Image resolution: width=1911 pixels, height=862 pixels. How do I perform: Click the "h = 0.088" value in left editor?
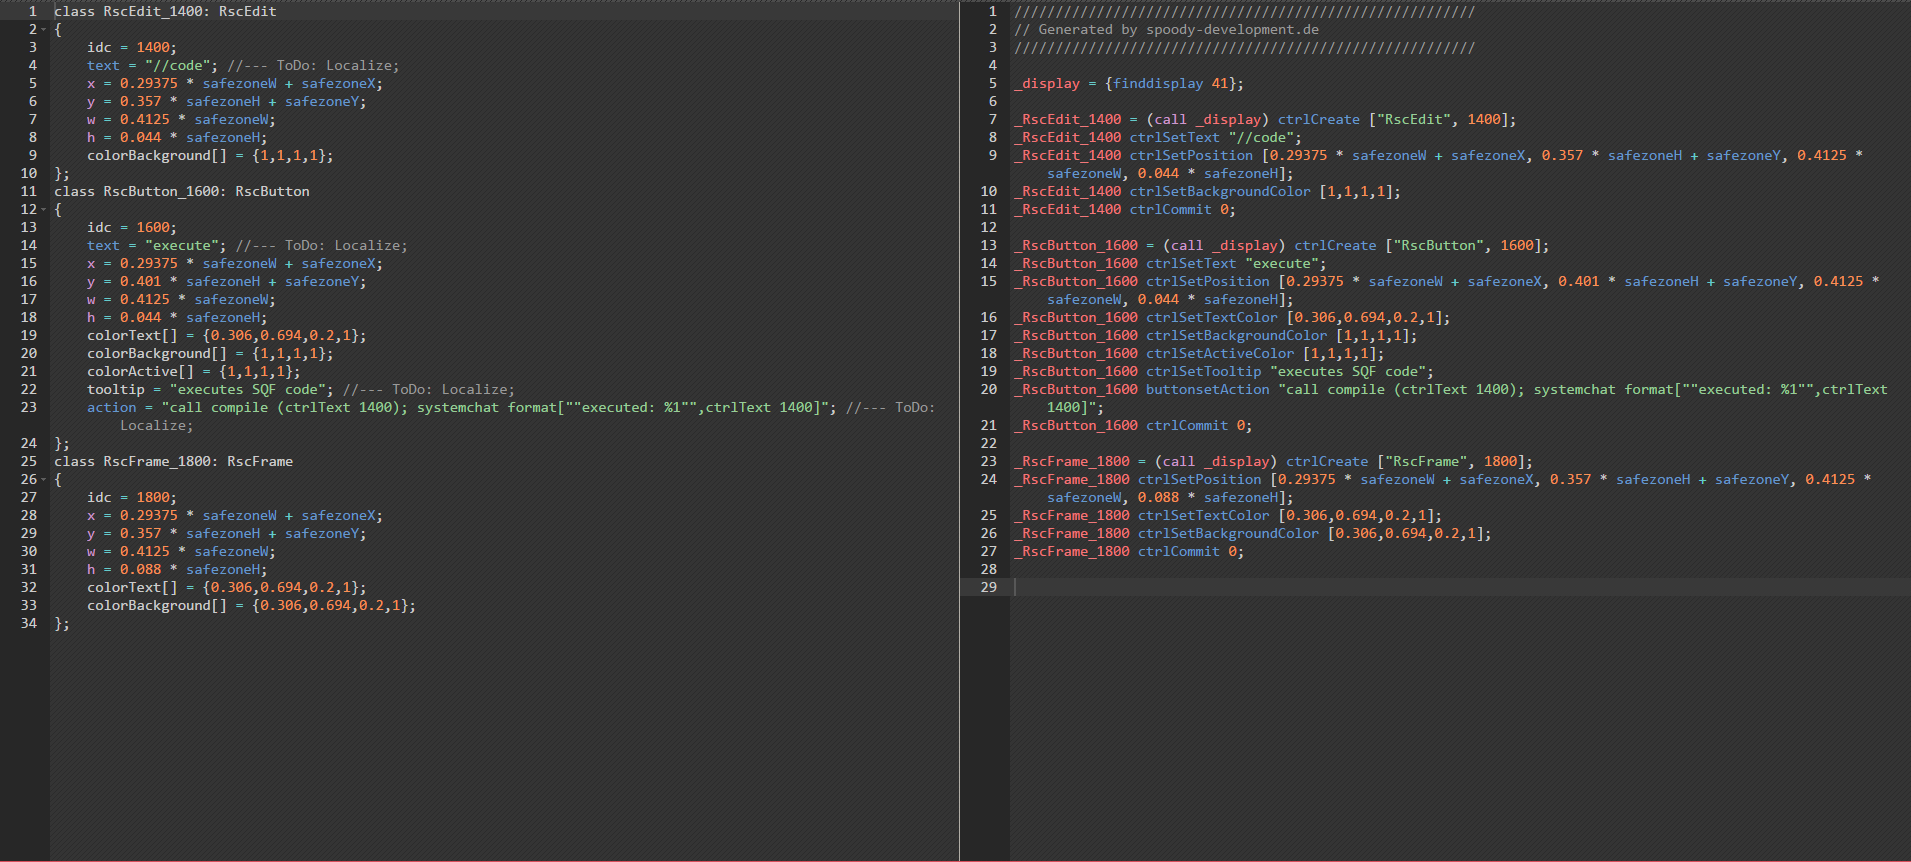pyautogui.click(x=140, y=569)
